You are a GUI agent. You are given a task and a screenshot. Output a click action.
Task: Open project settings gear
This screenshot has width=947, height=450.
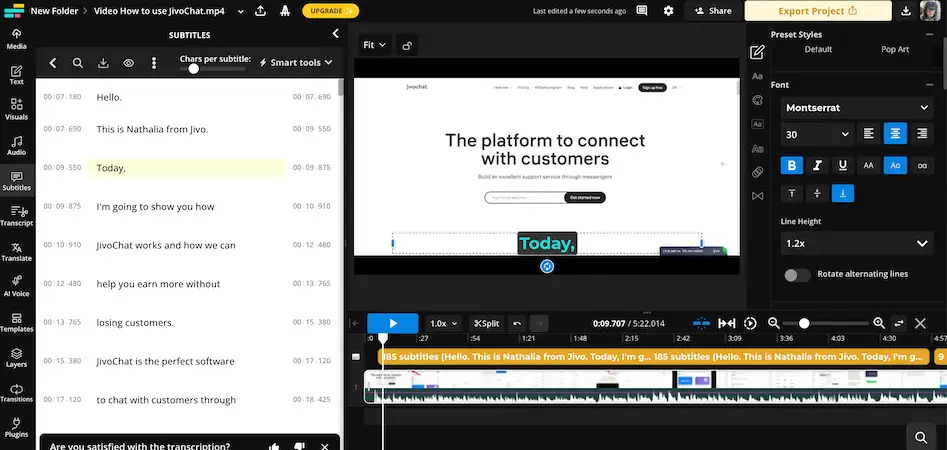pos(669,11)
